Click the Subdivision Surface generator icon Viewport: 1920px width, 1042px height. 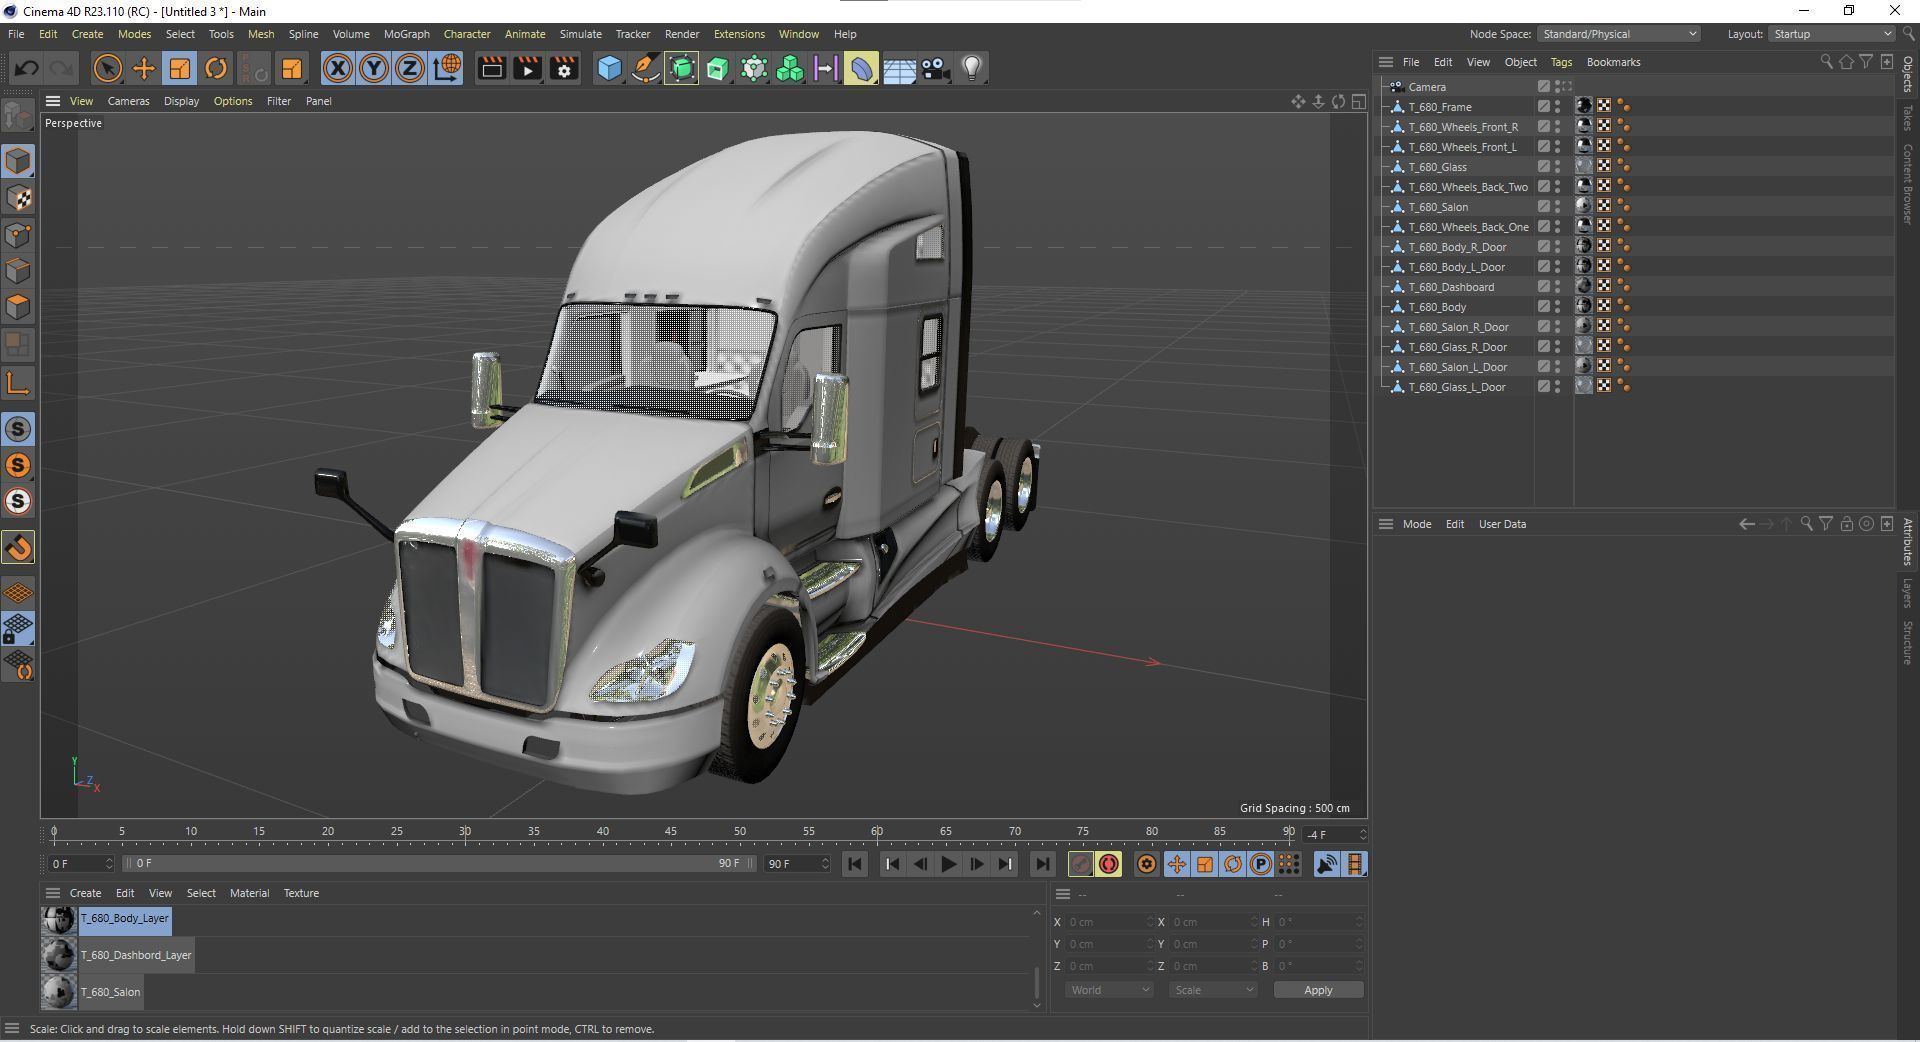(x=682, y=68)
